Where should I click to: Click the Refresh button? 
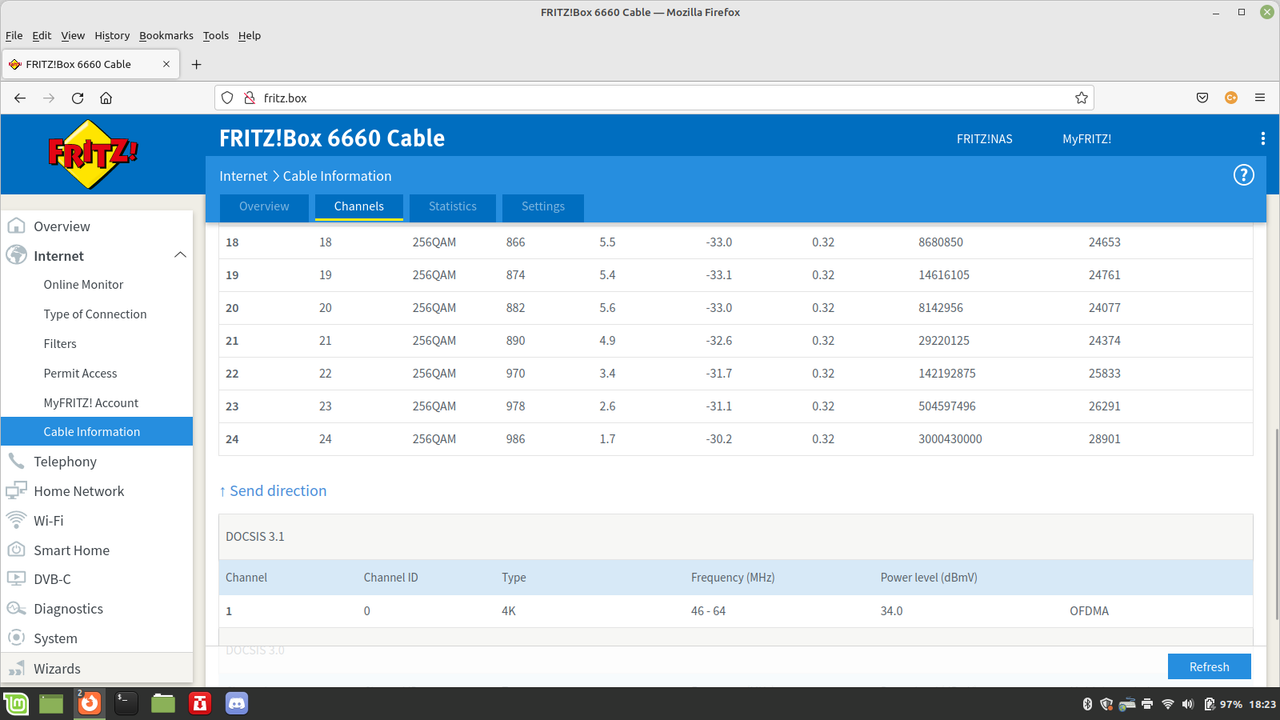pos(1209,667)
